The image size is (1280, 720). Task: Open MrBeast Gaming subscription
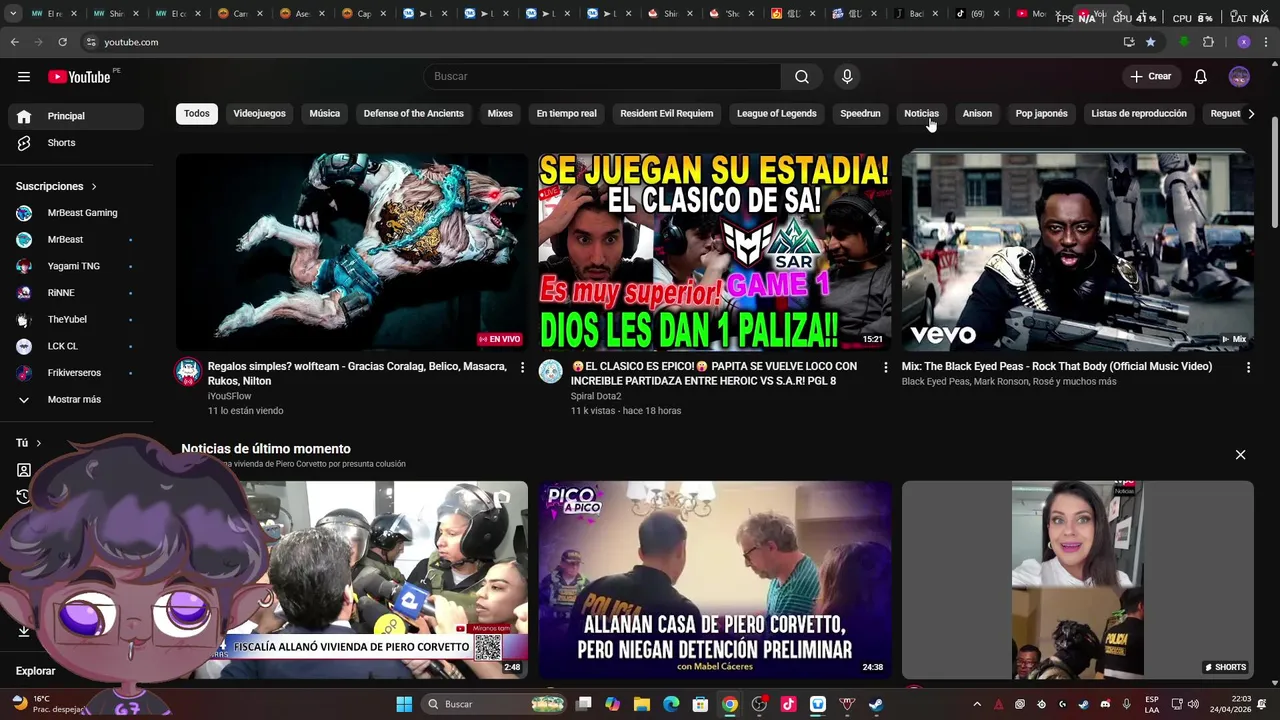[76, 213]
